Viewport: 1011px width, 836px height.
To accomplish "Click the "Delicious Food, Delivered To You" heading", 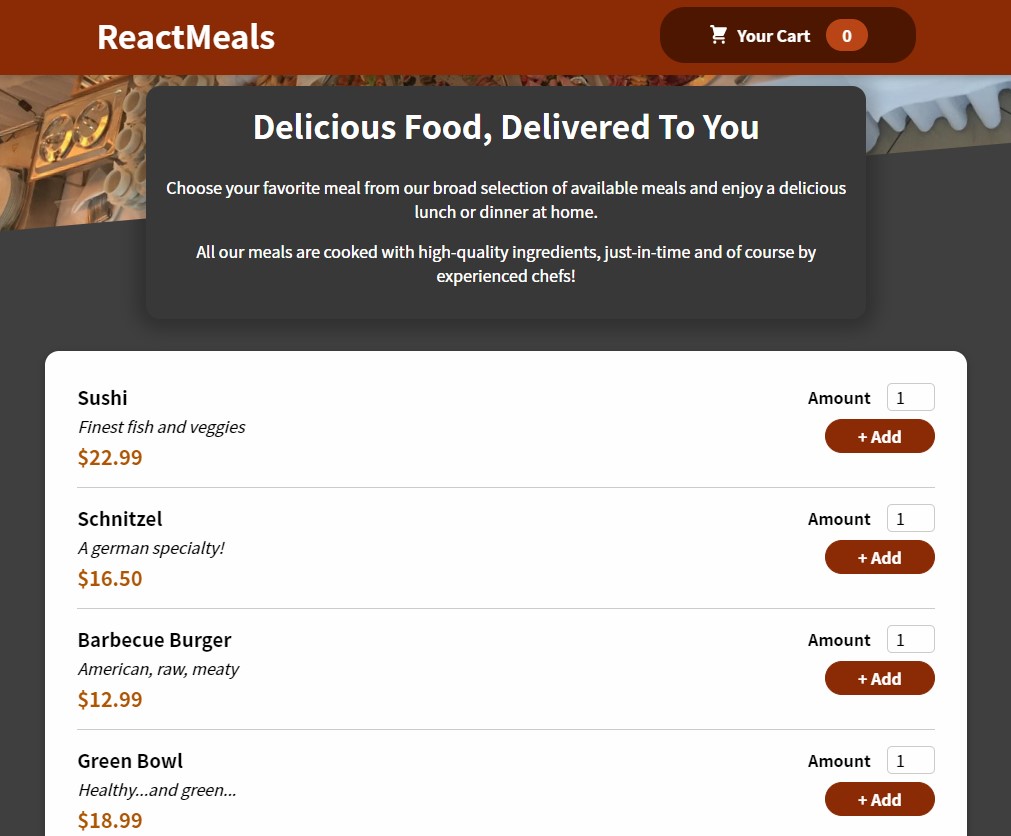I will point(506,128).
